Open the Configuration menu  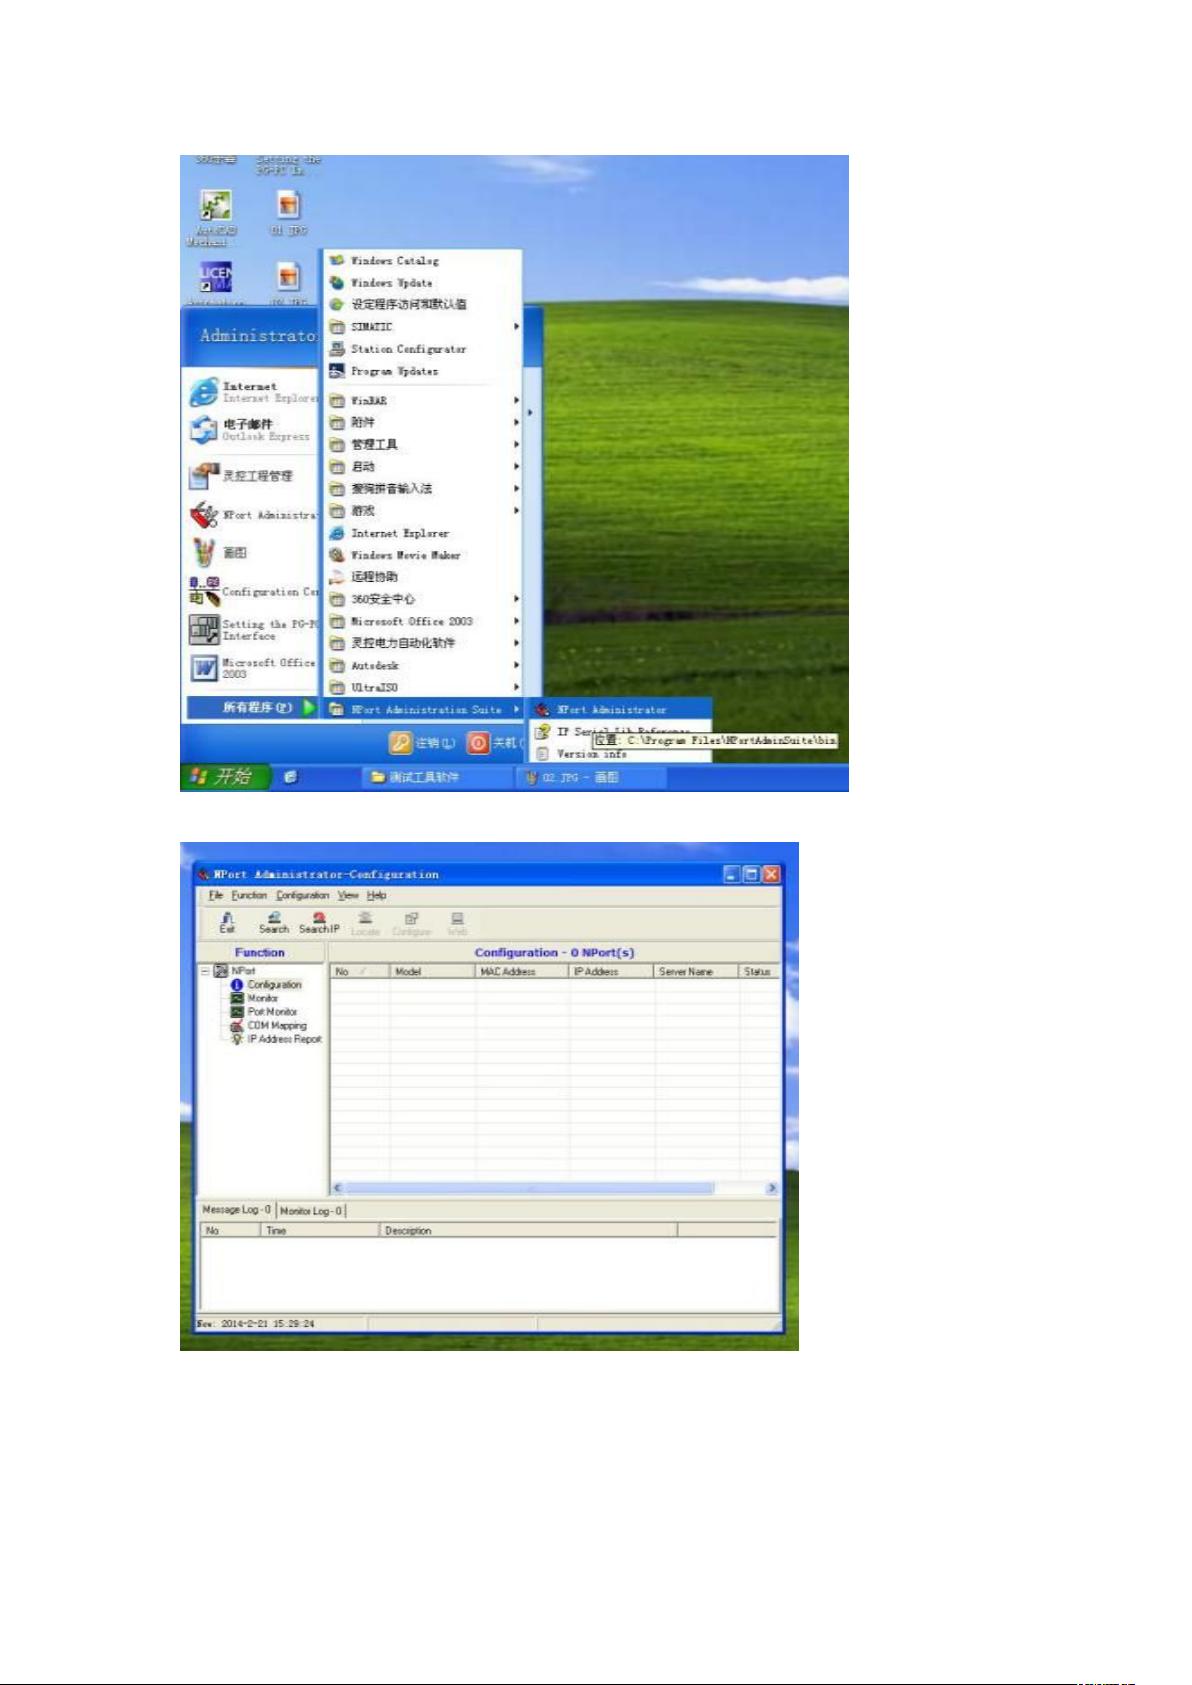[303, 895]
